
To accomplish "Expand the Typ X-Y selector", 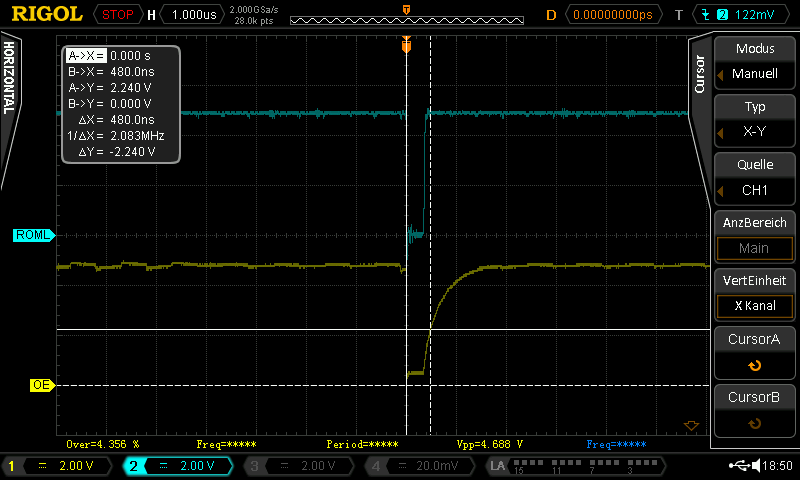I will tap(754, 120).
